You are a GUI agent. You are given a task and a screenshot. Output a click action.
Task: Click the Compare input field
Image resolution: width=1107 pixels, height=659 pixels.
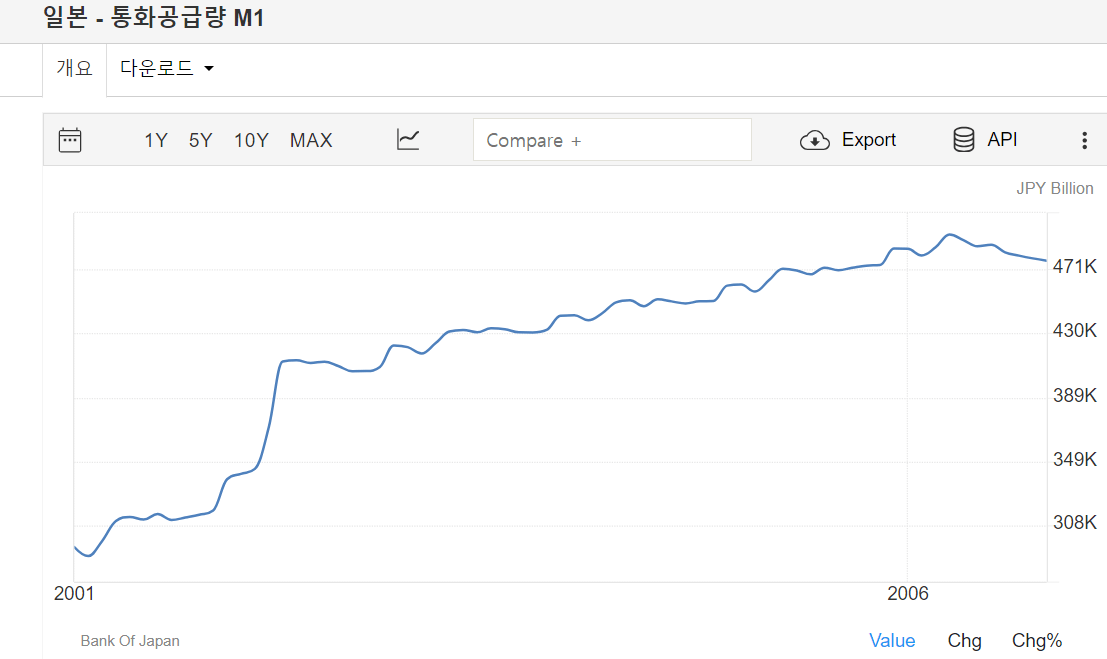(612, 140)
